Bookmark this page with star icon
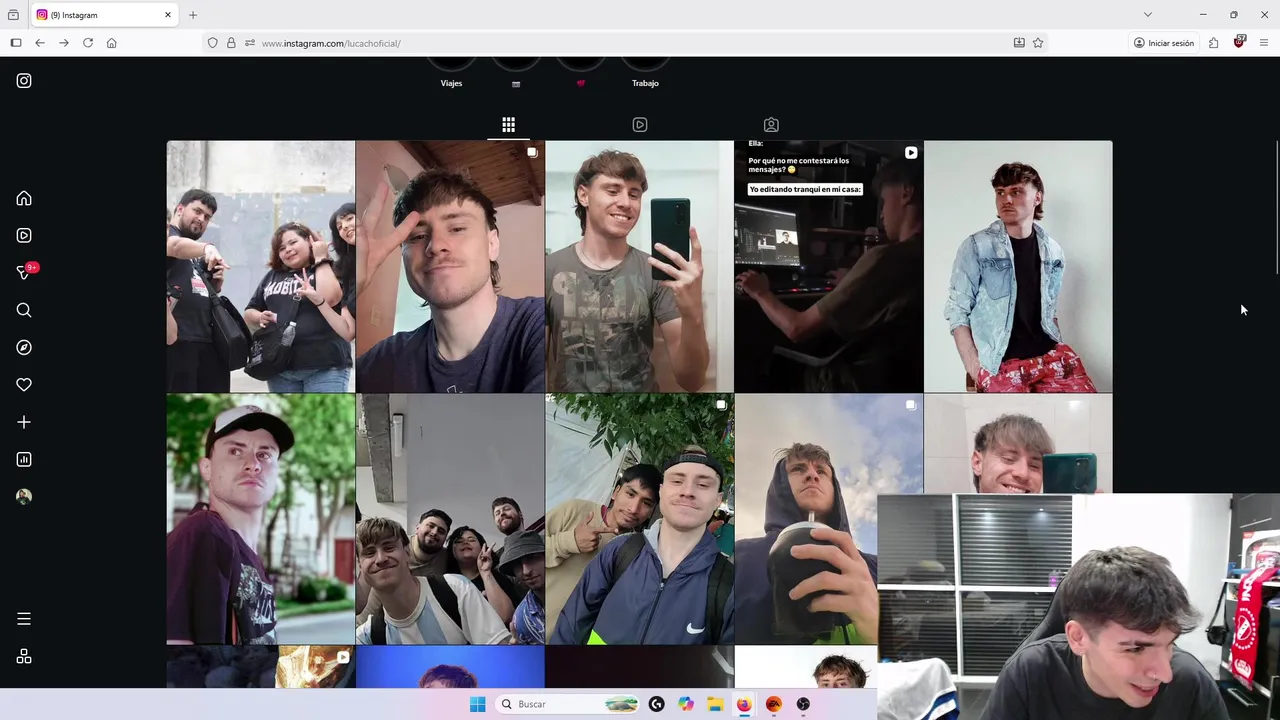1280x720 pixels. coord(1038,43)
